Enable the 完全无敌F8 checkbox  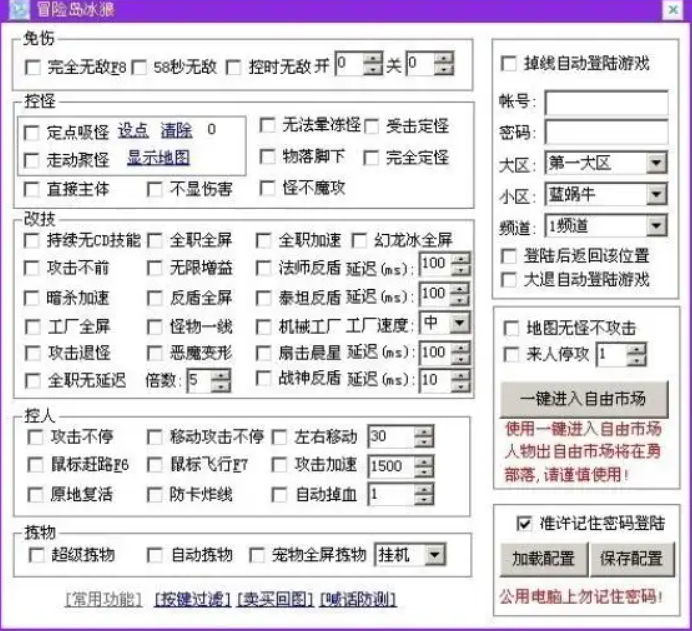pyautogui.click(x=33, y=68)
